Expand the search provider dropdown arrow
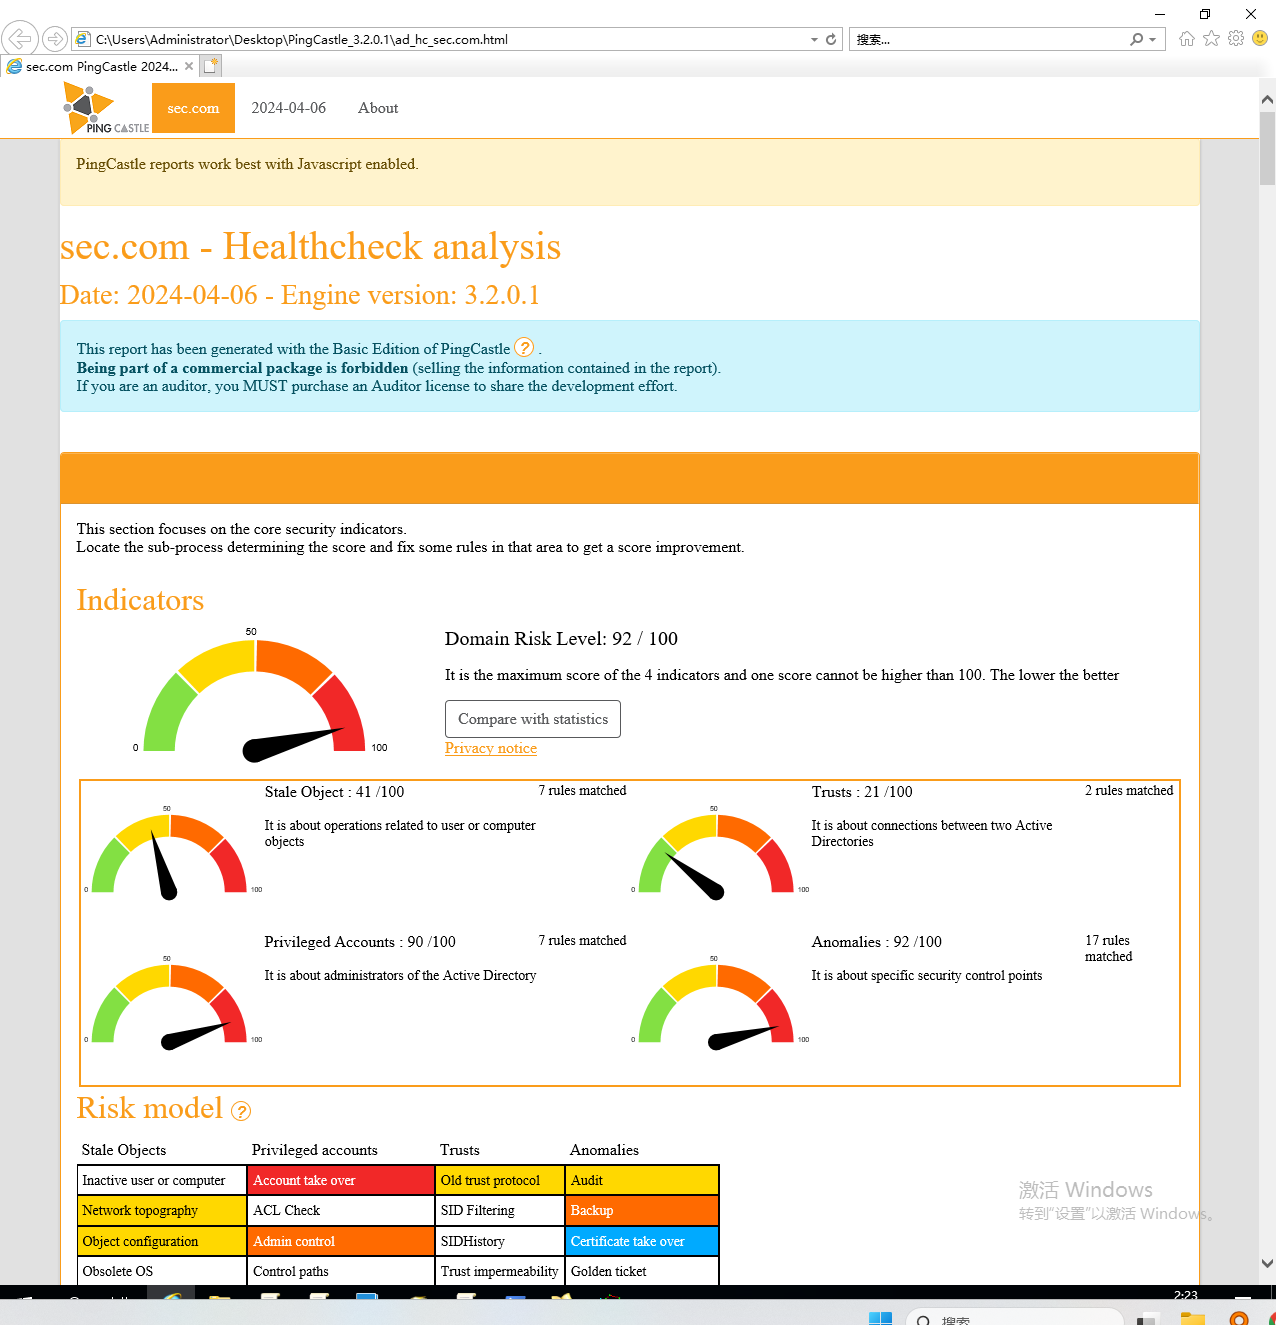1276x1325 pixels. pyautogui.click(x=1153, y=40)
